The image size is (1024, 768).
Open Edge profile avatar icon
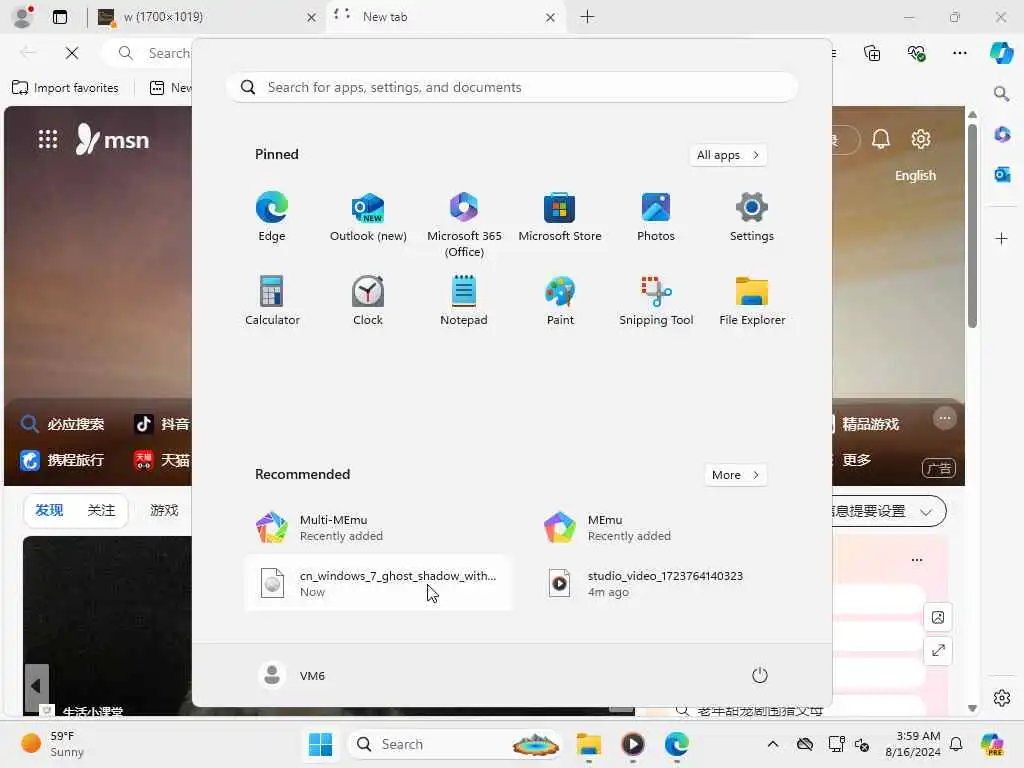(x=23, y=17)
